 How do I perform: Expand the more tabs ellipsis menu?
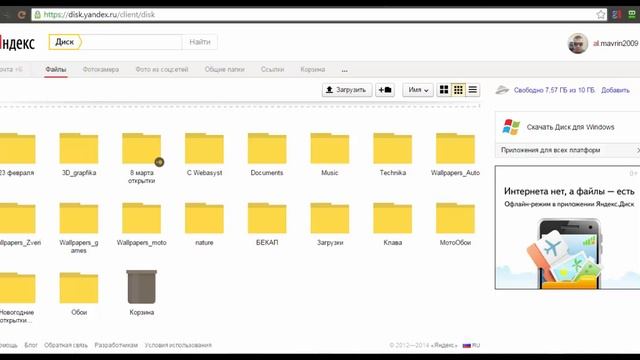[344, 70]
